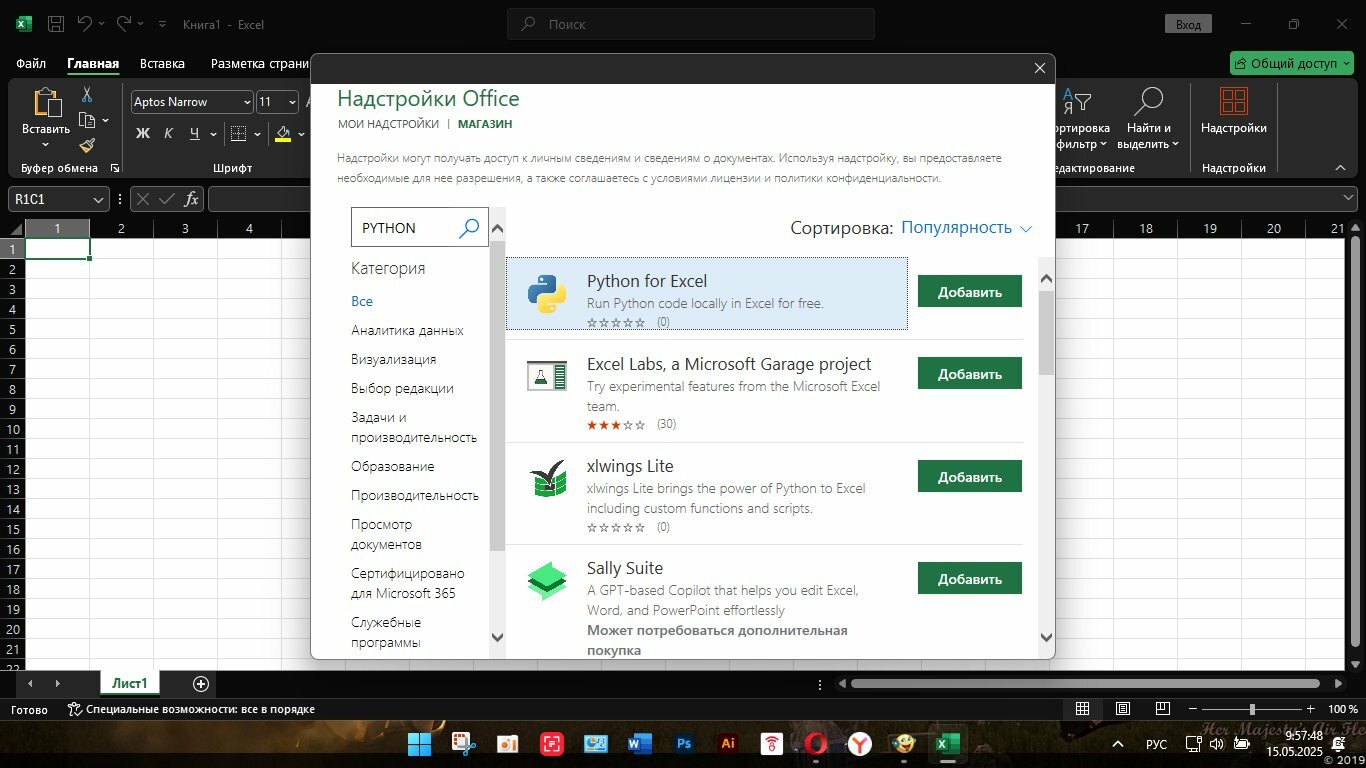
Task: Click the Поиск search box in title bar
Action: coord(691,24)
